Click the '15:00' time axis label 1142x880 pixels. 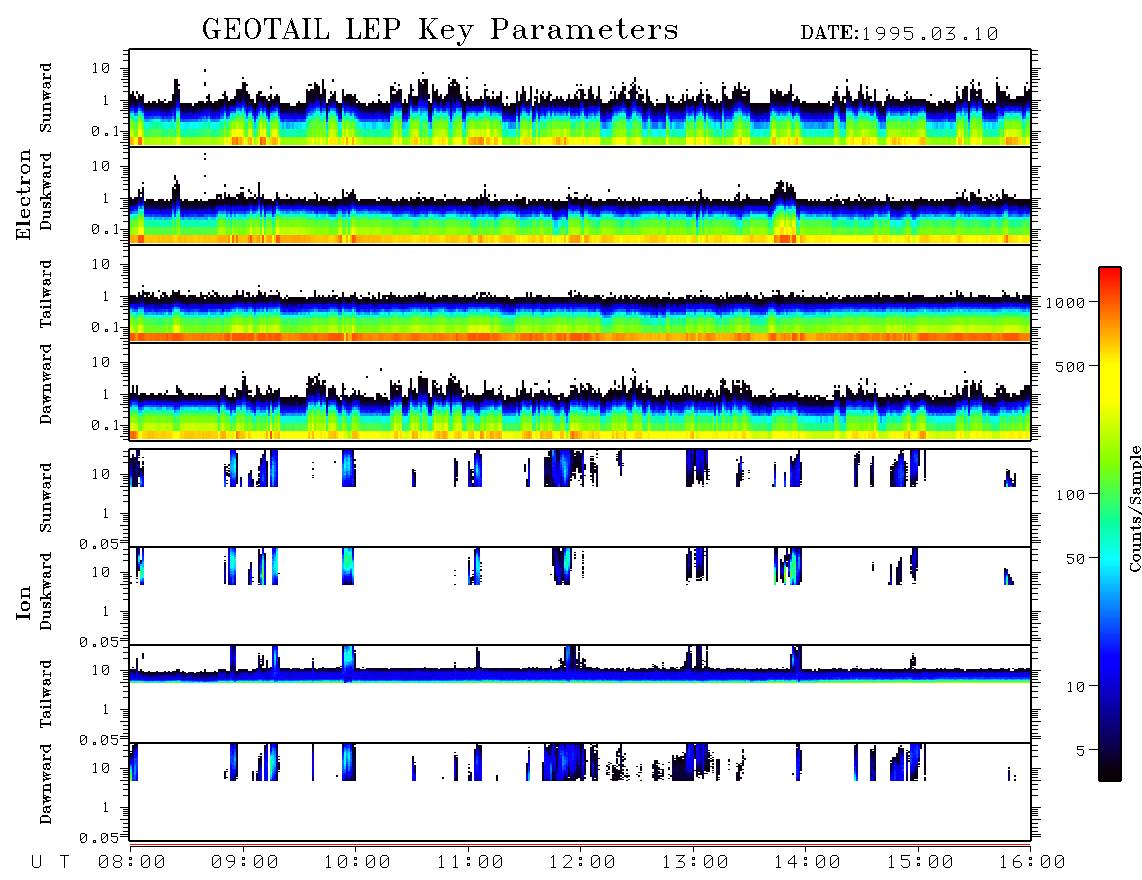[920, 862]
